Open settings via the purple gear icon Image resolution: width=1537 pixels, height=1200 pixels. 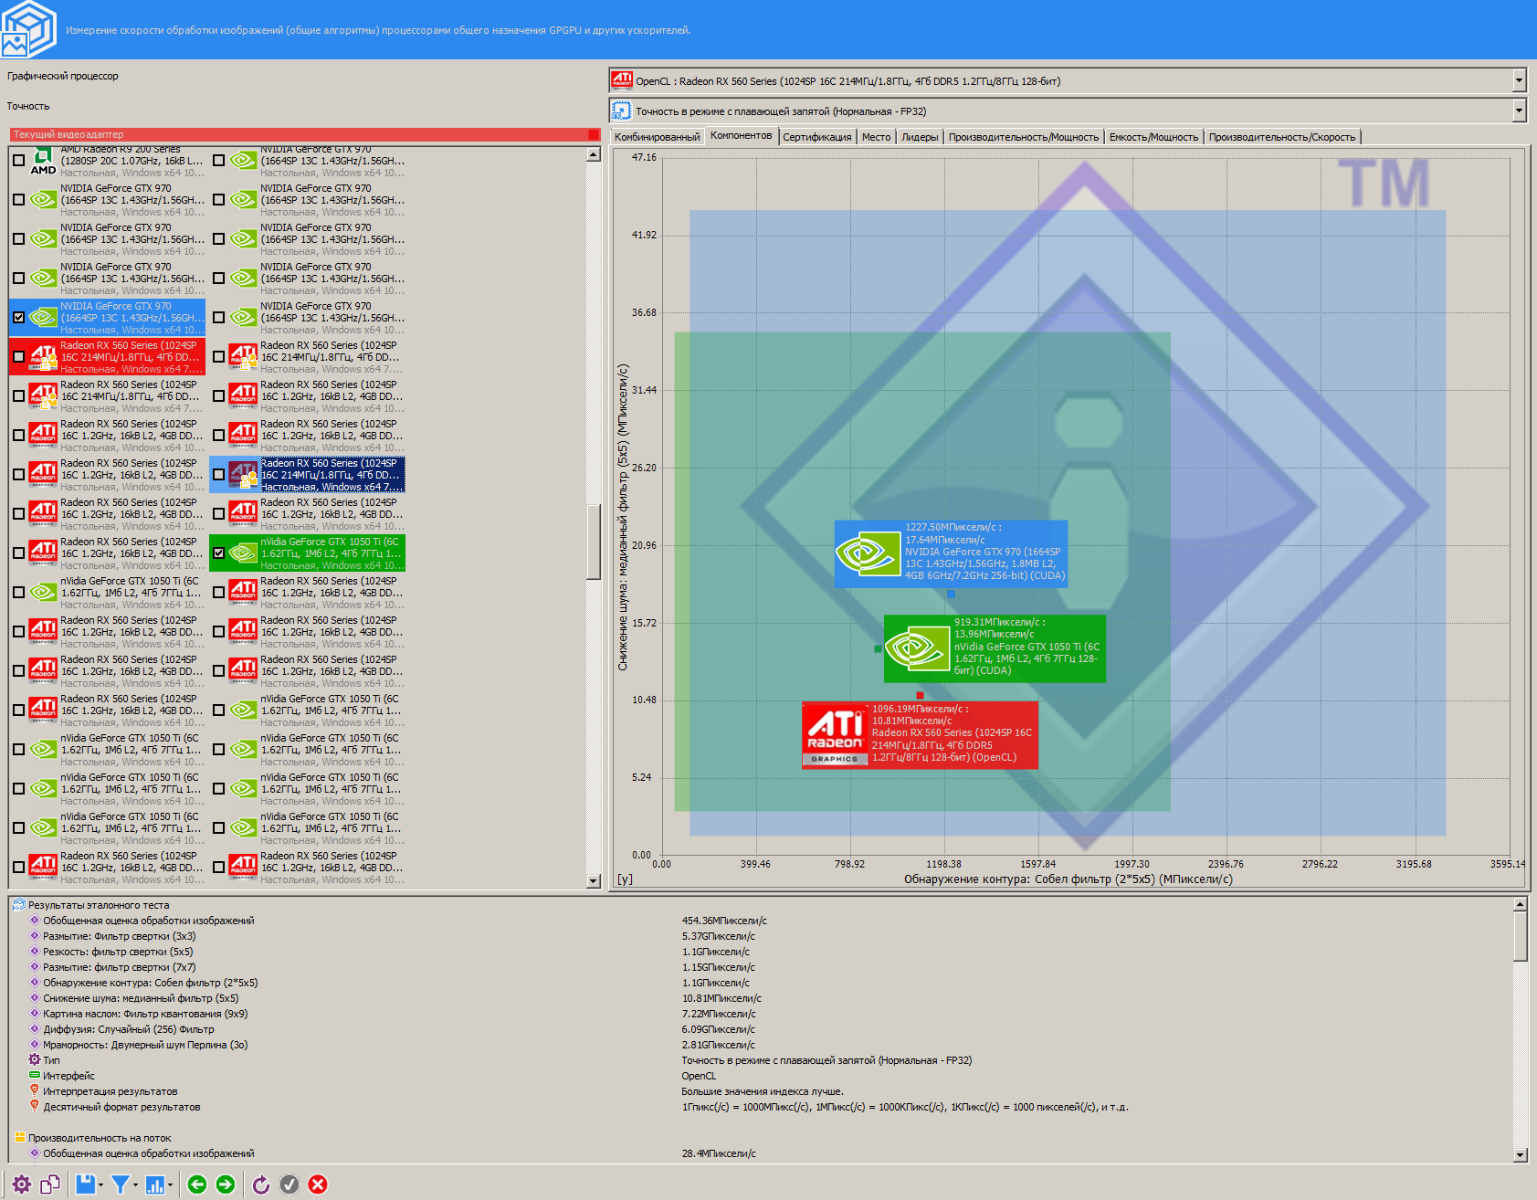point(21,1185)
